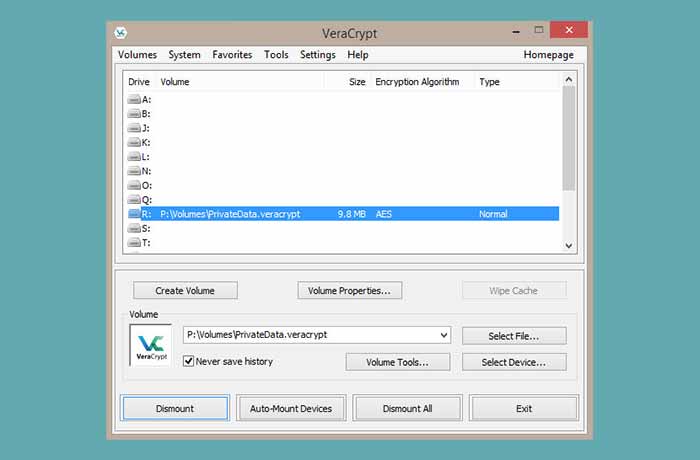The image size is (700, 460).
Task: Select drive S: icon in list
Action: pyautogui.click(x=134, y=228)
